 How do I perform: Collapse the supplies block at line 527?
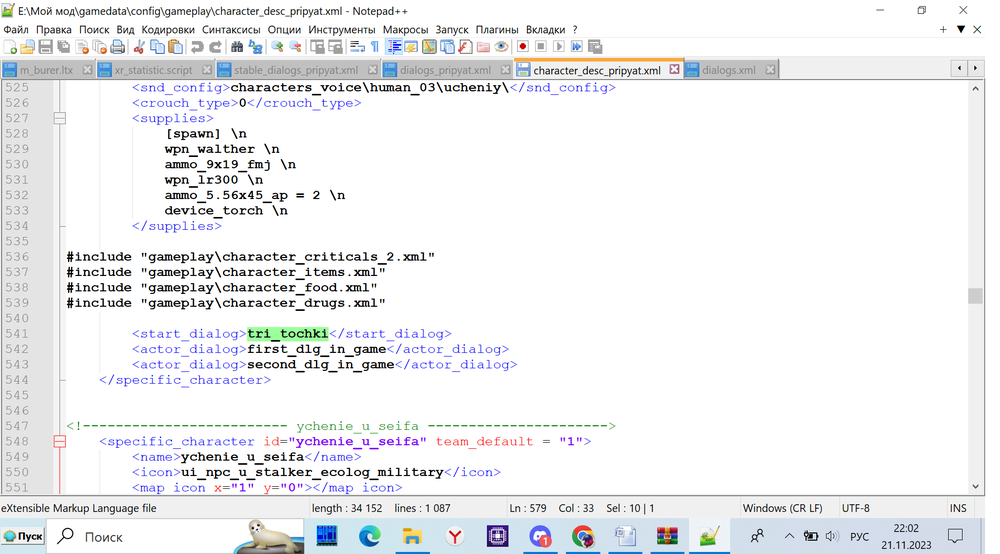tap(59, 118)
